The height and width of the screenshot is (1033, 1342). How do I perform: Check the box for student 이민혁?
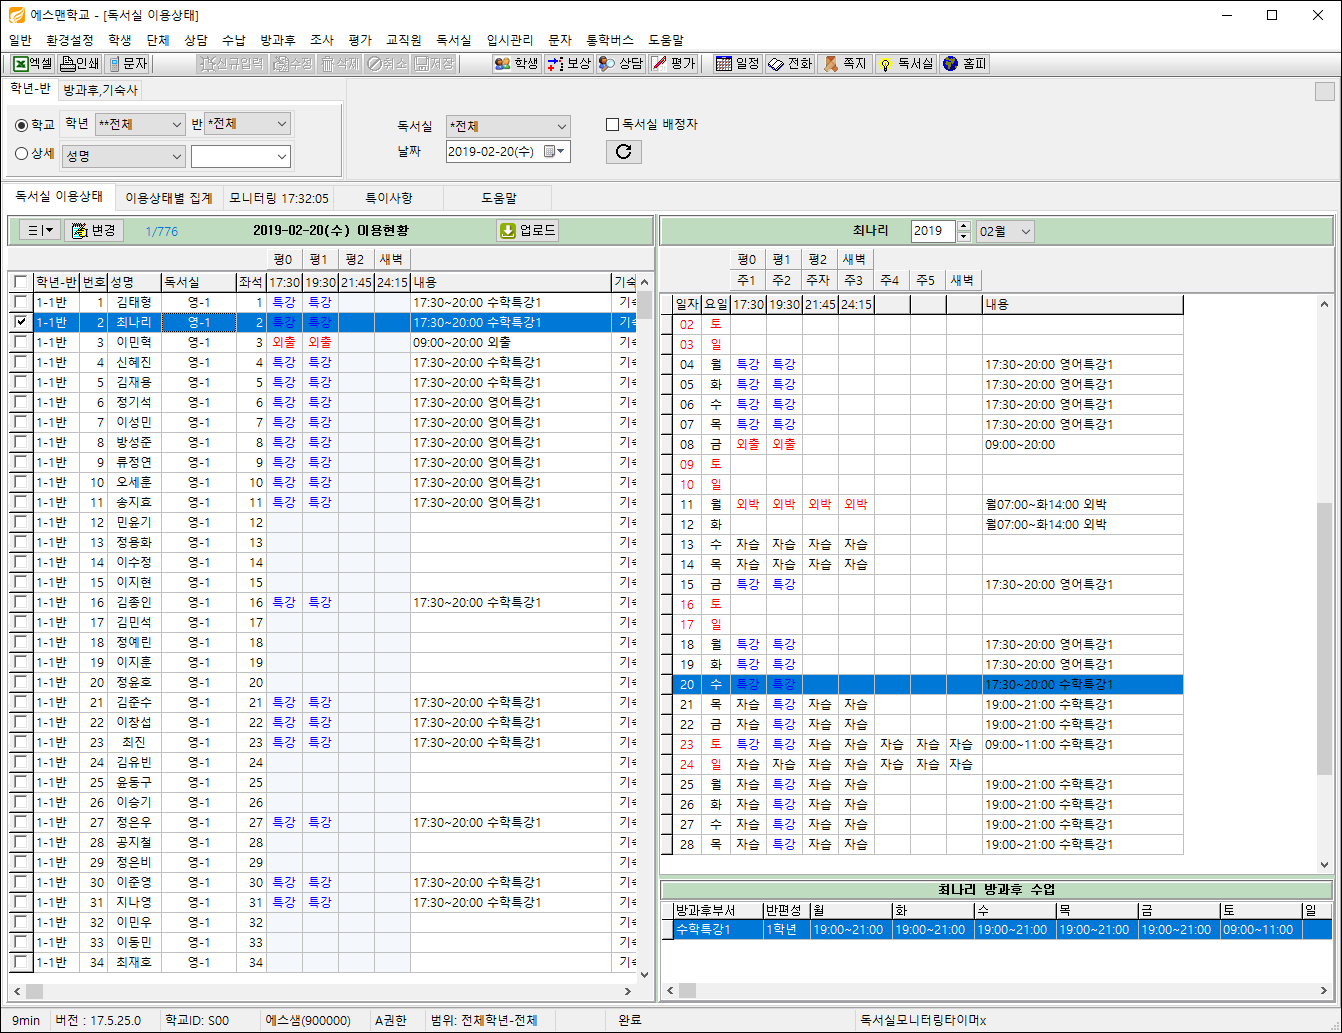click(20, 342)
